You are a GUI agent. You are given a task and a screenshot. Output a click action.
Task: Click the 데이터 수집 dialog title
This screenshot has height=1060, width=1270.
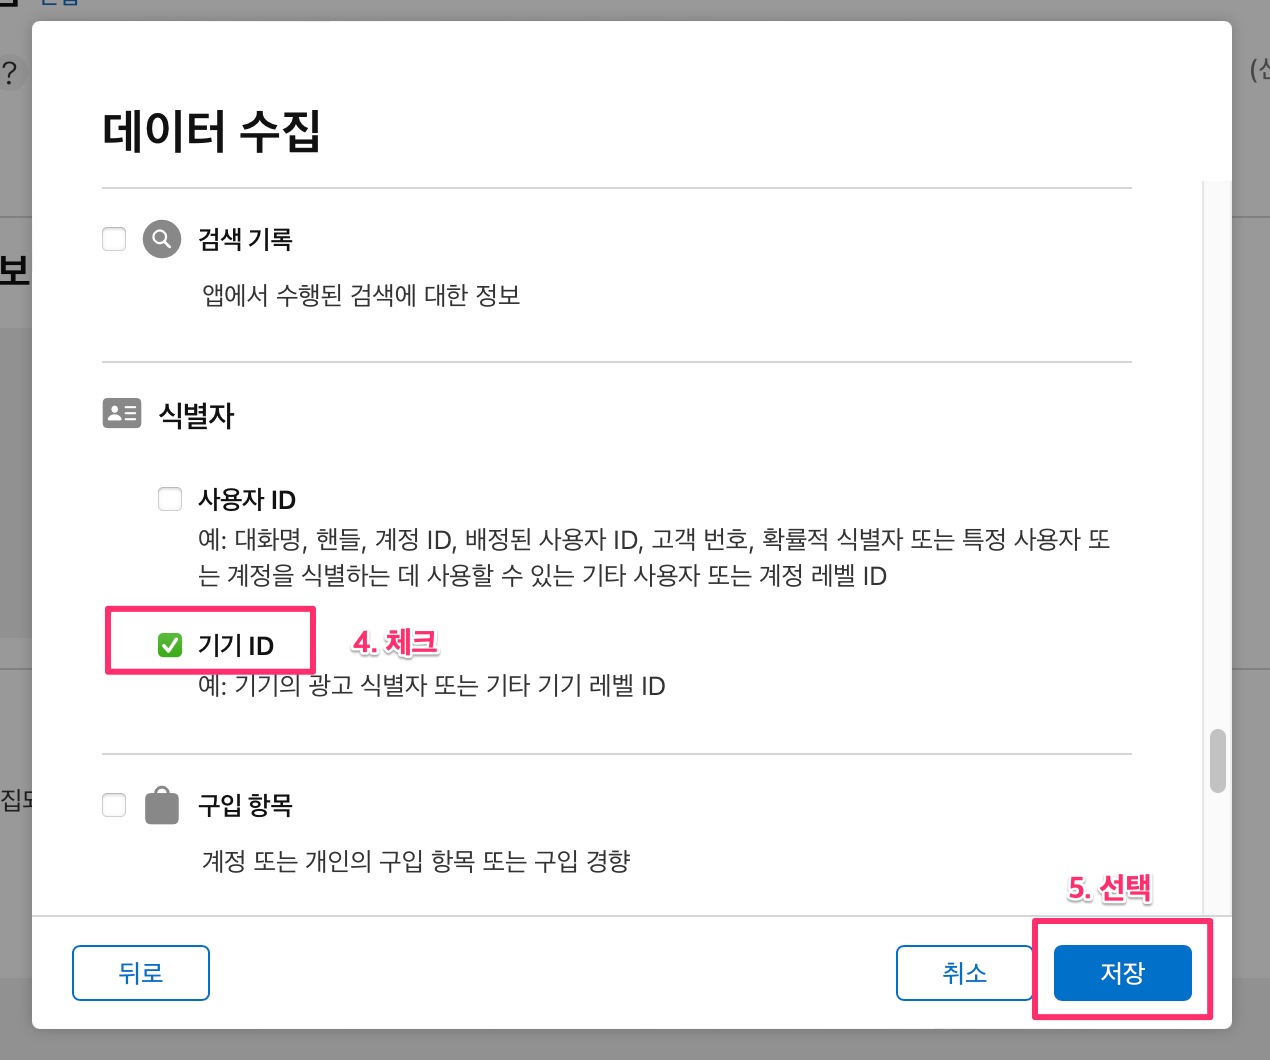click(211, 131)
